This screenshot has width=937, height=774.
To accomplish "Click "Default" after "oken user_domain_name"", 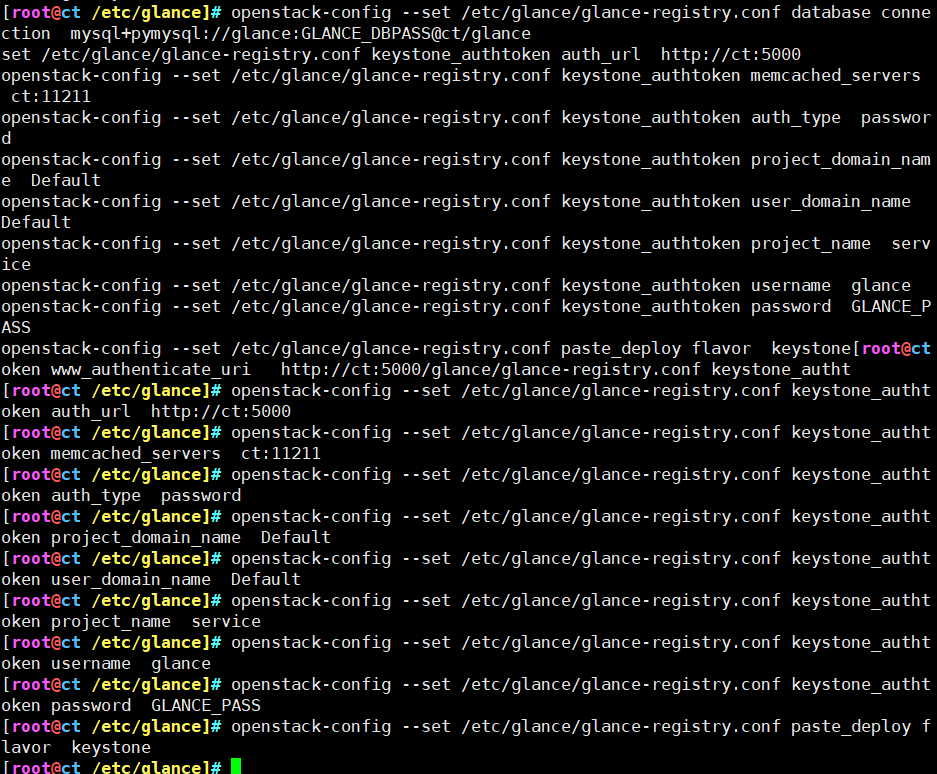I will 266,579.
